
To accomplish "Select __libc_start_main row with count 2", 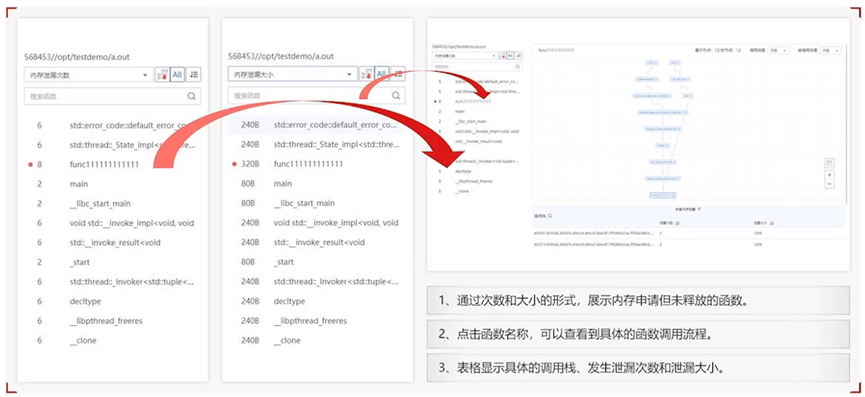I will coord(113,203).
